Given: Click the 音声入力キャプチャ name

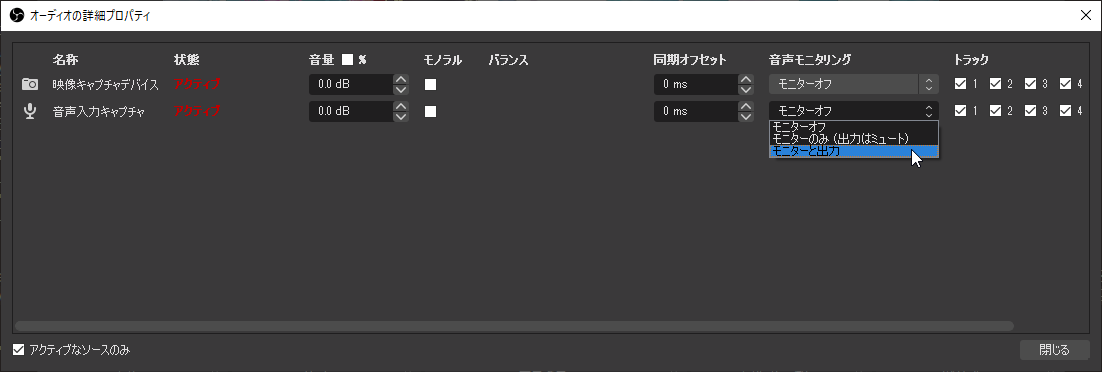Looking at the screenshot, I should [98, 111].
